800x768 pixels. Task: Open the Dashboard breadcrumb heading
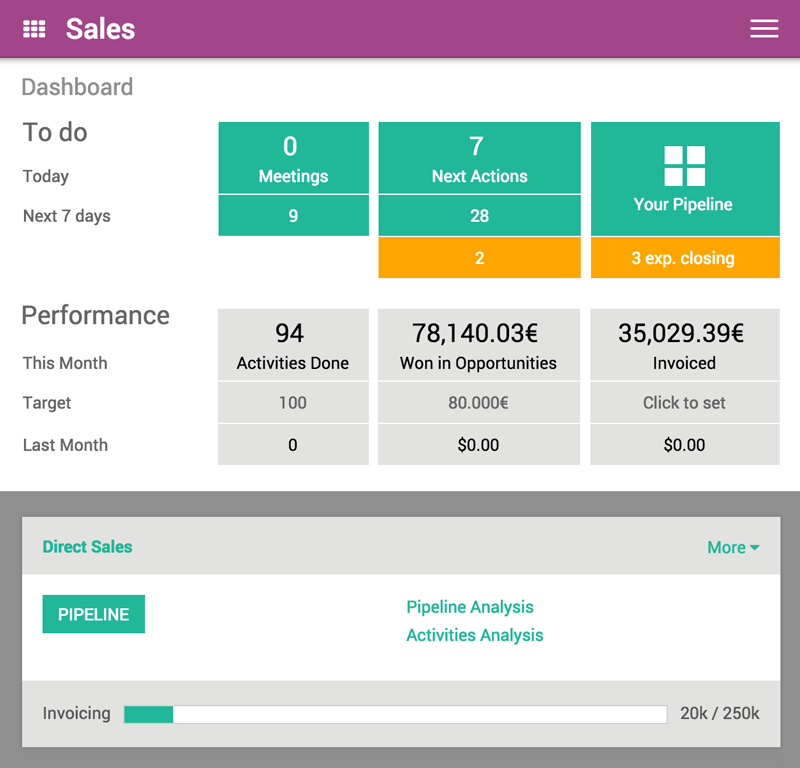77,87
